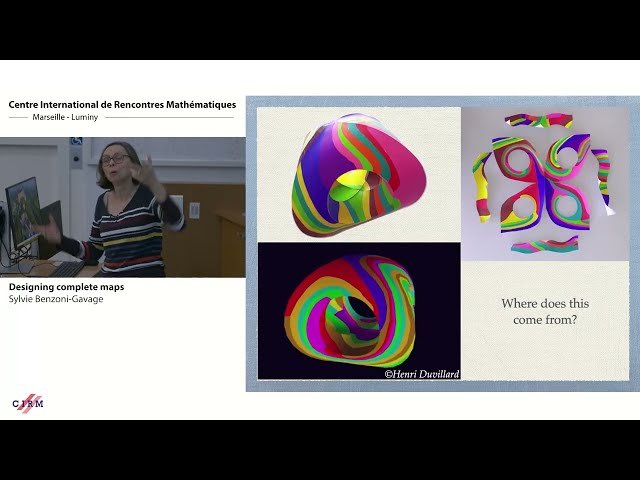Click the speaker name Sylvie Benzoni-Gavage
This screenshot has height=480, width=640.
(56, 298)
